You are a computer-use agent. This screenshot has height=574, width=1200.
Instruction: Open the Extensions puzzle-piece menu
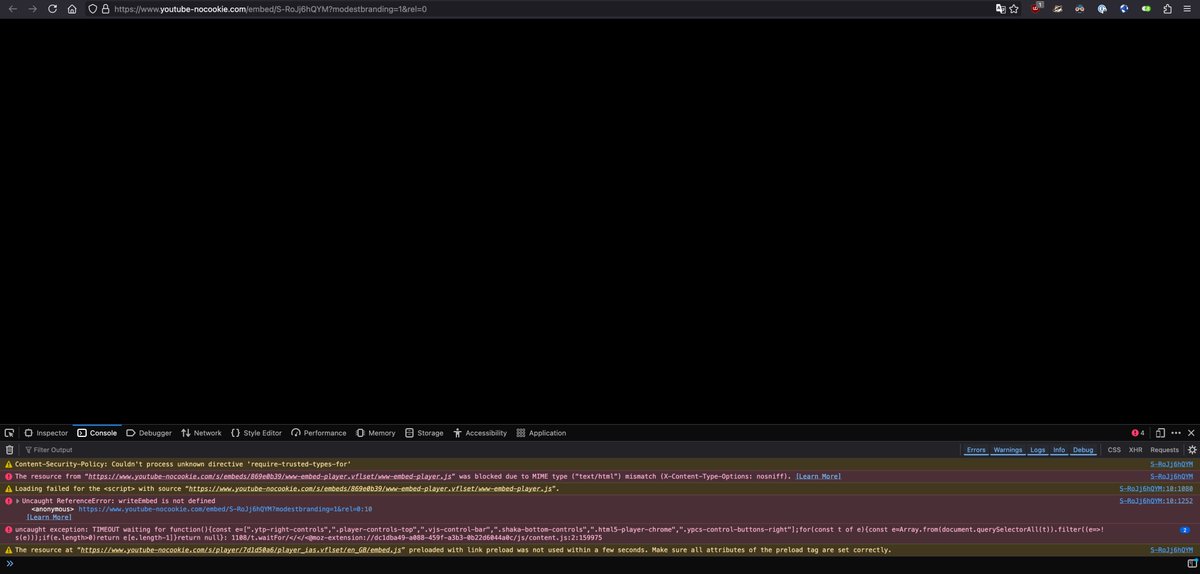(1166, 8)
